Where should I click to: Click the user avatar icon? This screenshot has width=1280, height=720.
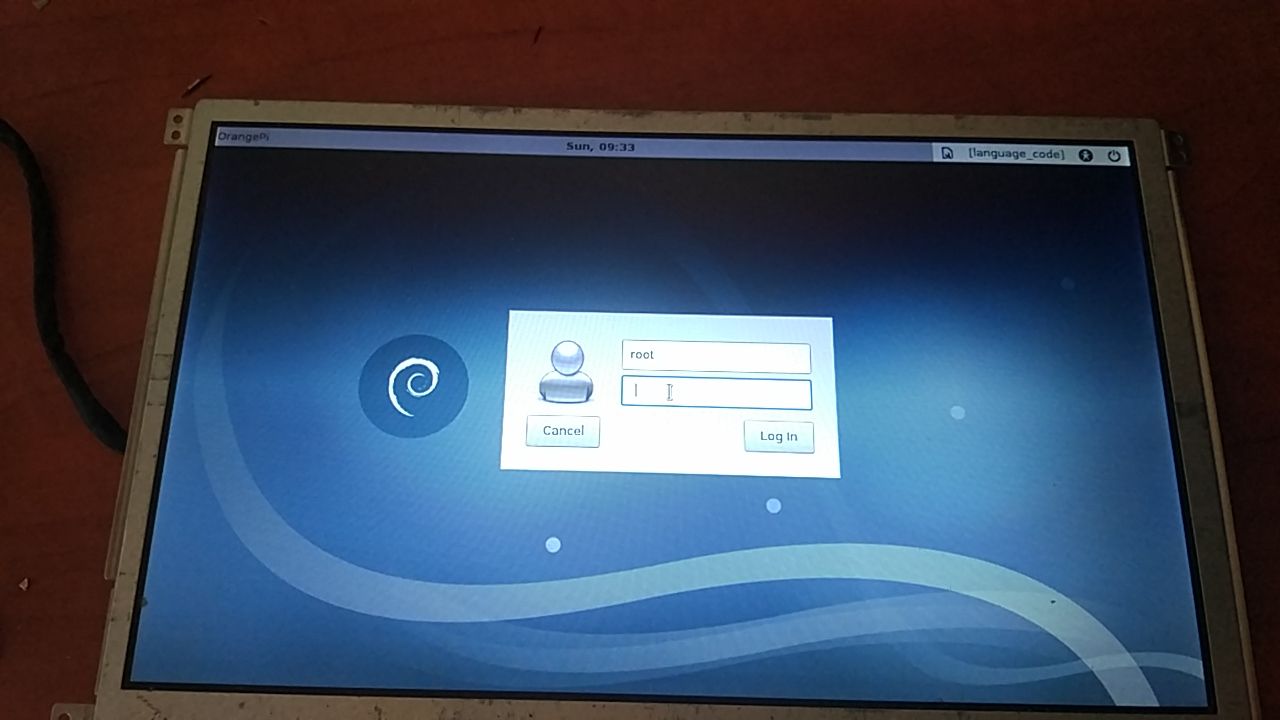(x=567, y=371)
